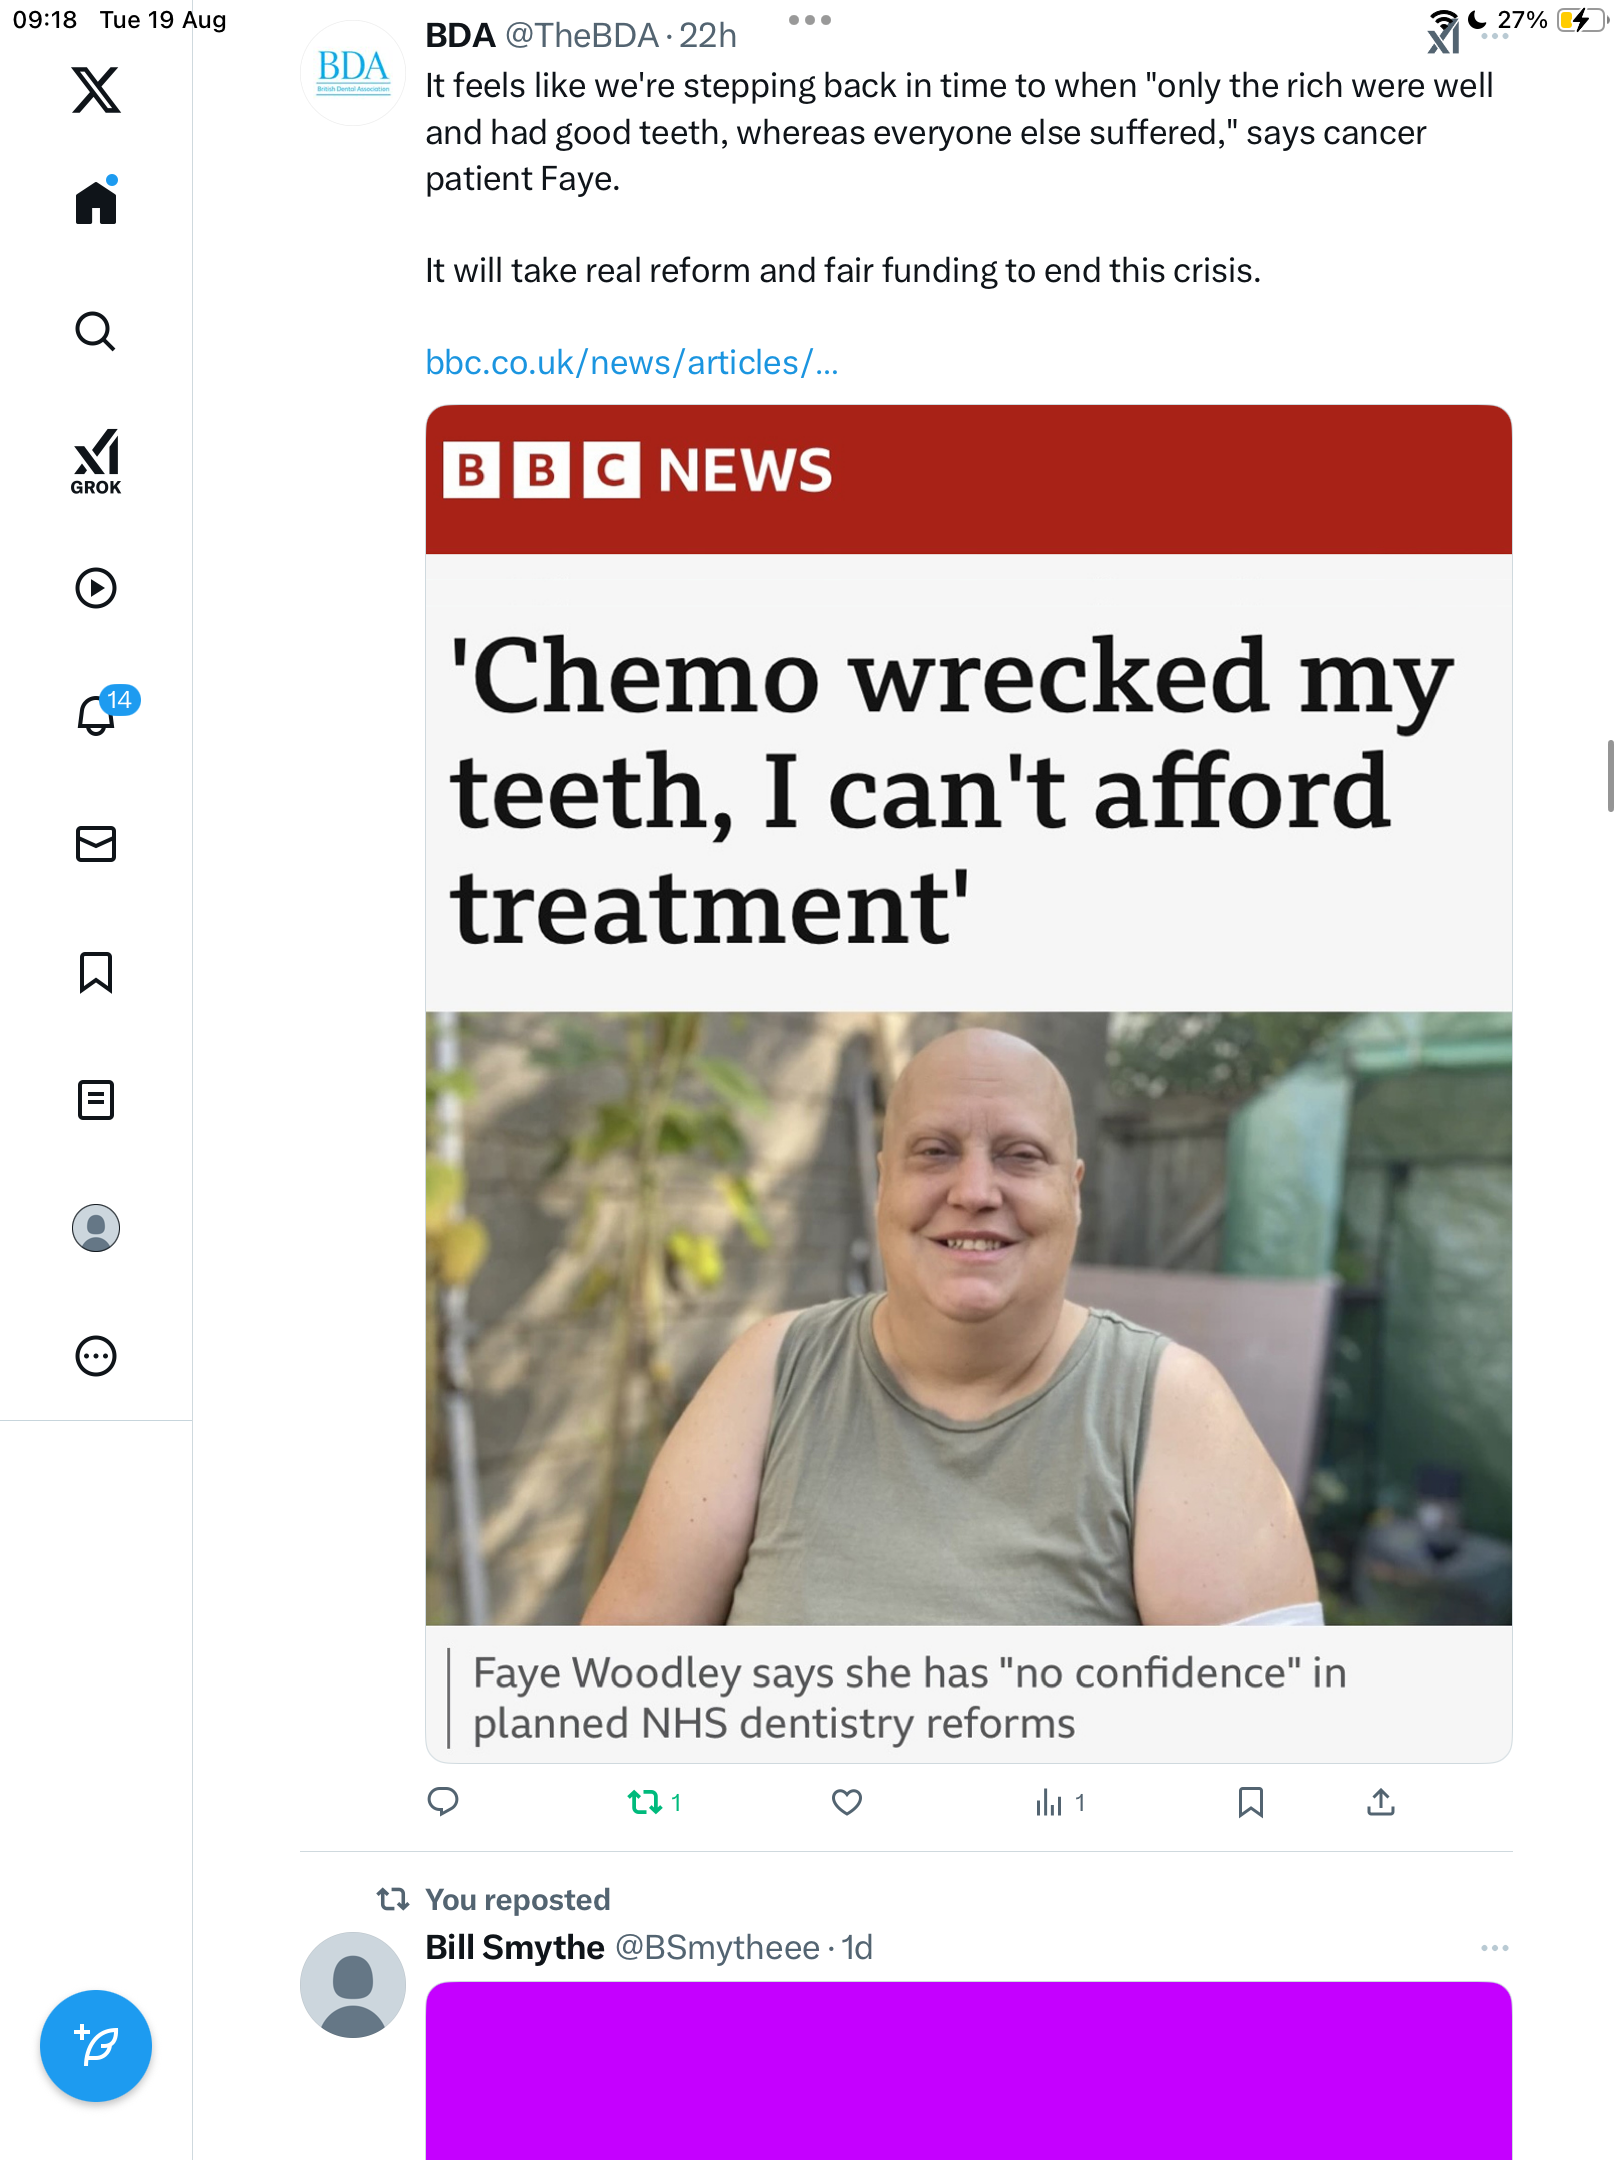Like the BDA post

(847, 1802)
